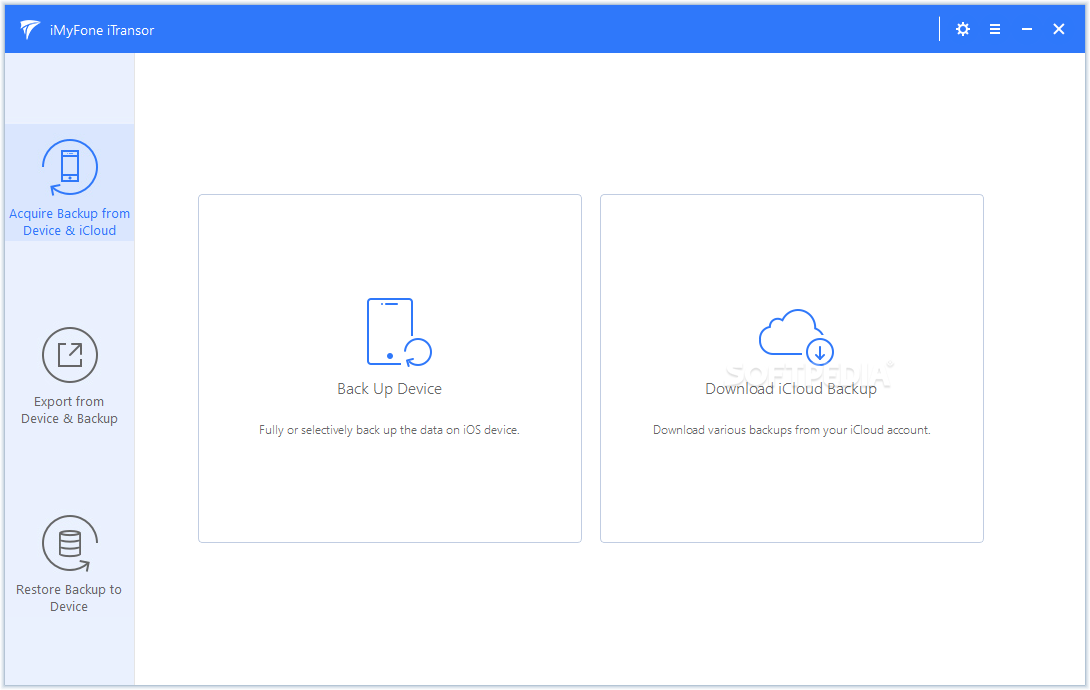Click the iCloud download cloud icon

[796, 336]
